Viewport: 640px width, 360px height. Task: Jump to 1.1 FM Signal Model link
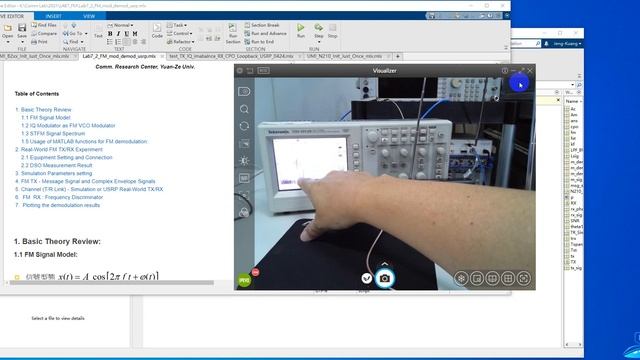point(46,118)
